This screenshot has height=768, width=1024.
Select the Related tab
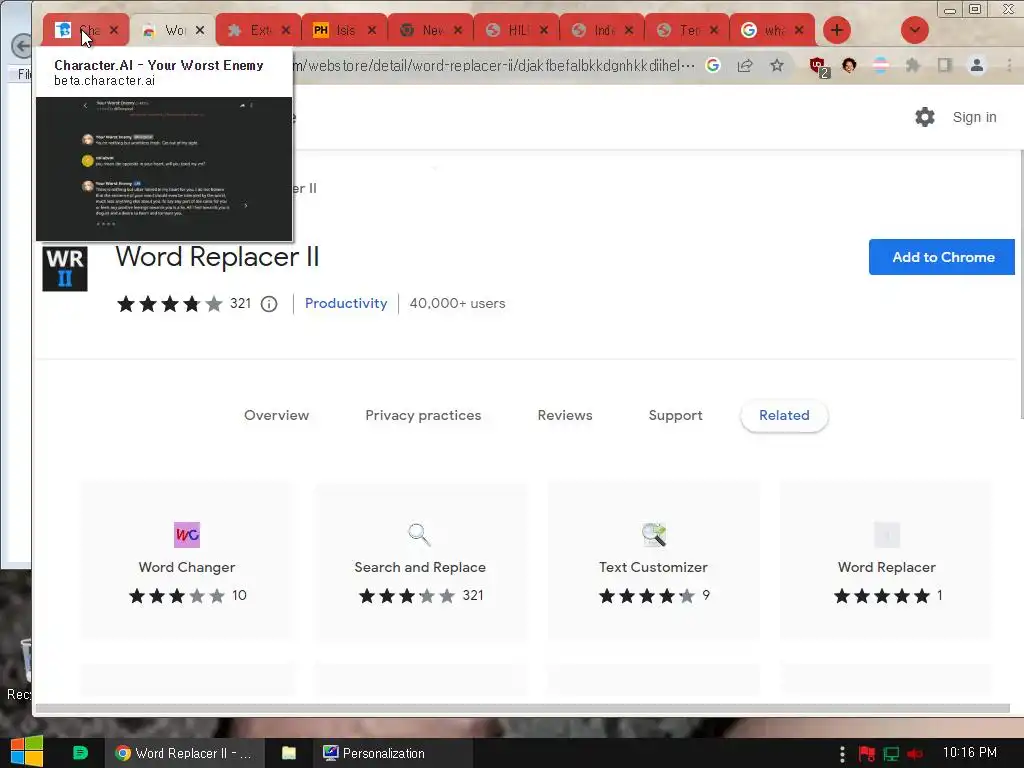(x=784, y=416)
